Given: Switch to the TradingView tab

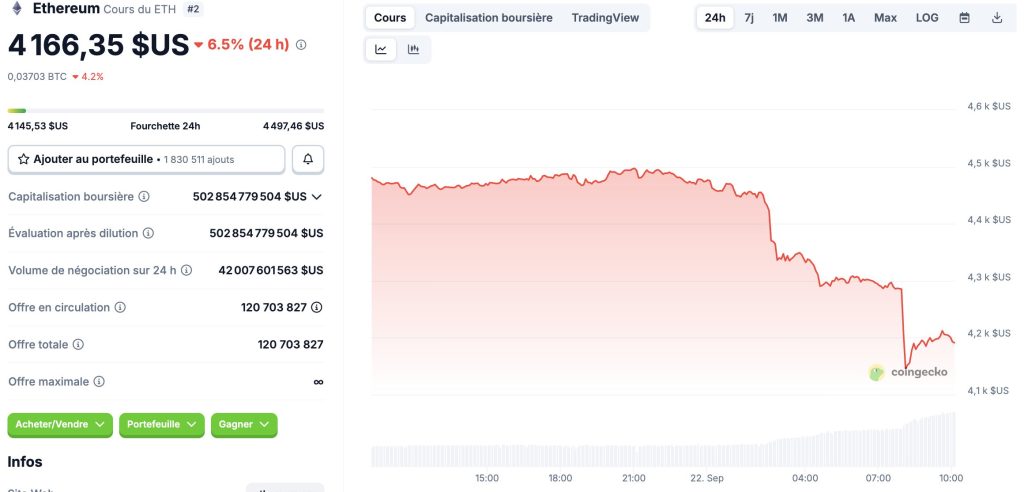Looking at the screenshot, I should 607,18.
